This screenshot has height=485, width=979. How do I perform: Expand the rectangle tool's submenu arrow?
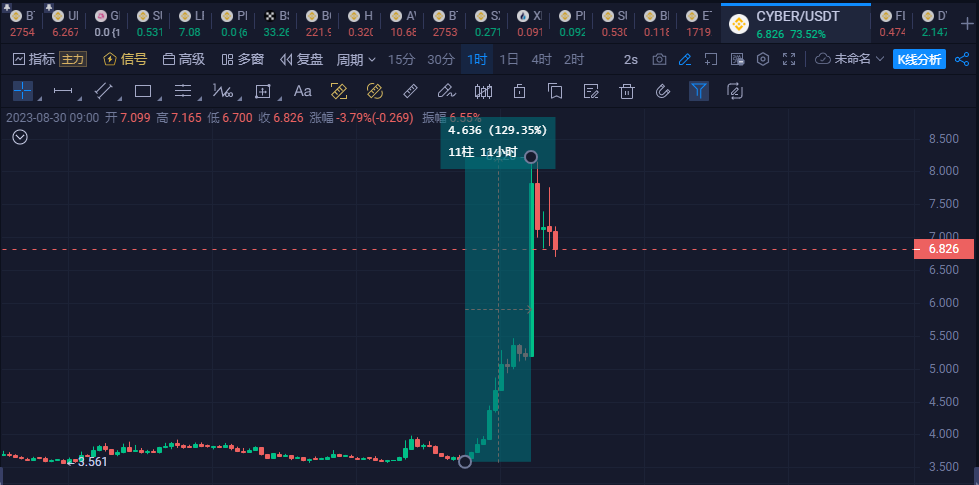coord(159,99)
